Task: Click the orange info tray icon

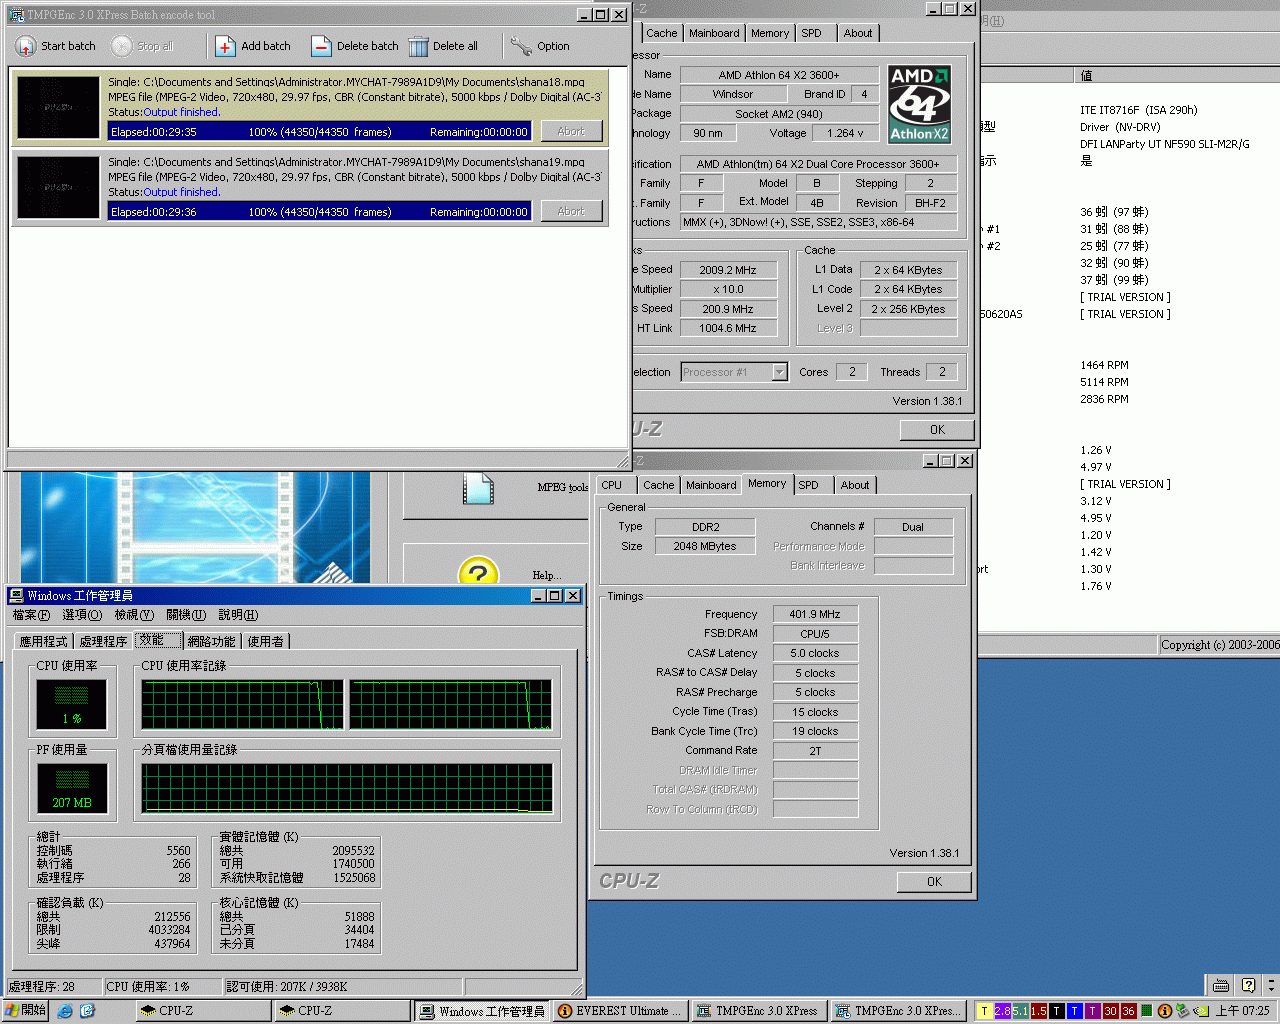Action: click(1165, 1011)
